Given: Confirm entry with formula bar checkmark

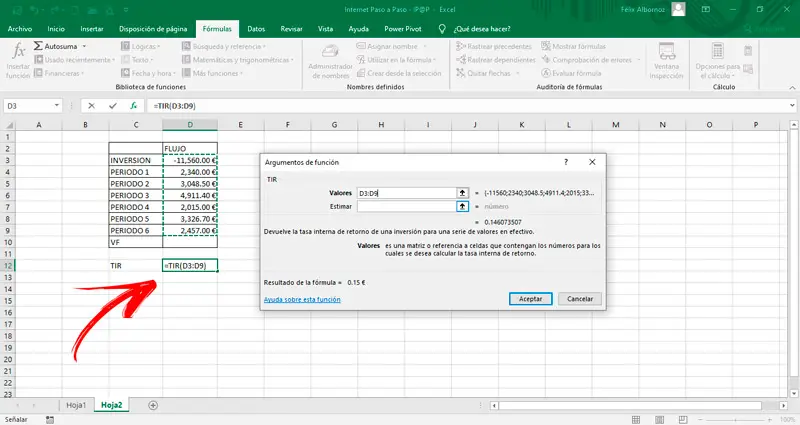Looking at the screenshot, I should tap(113, 105).
